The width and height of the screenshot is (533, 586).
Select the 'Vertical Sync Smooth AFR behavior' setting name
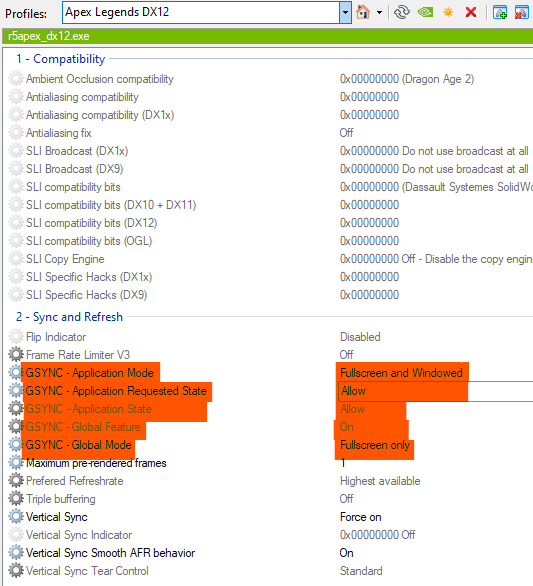point(111,553)
